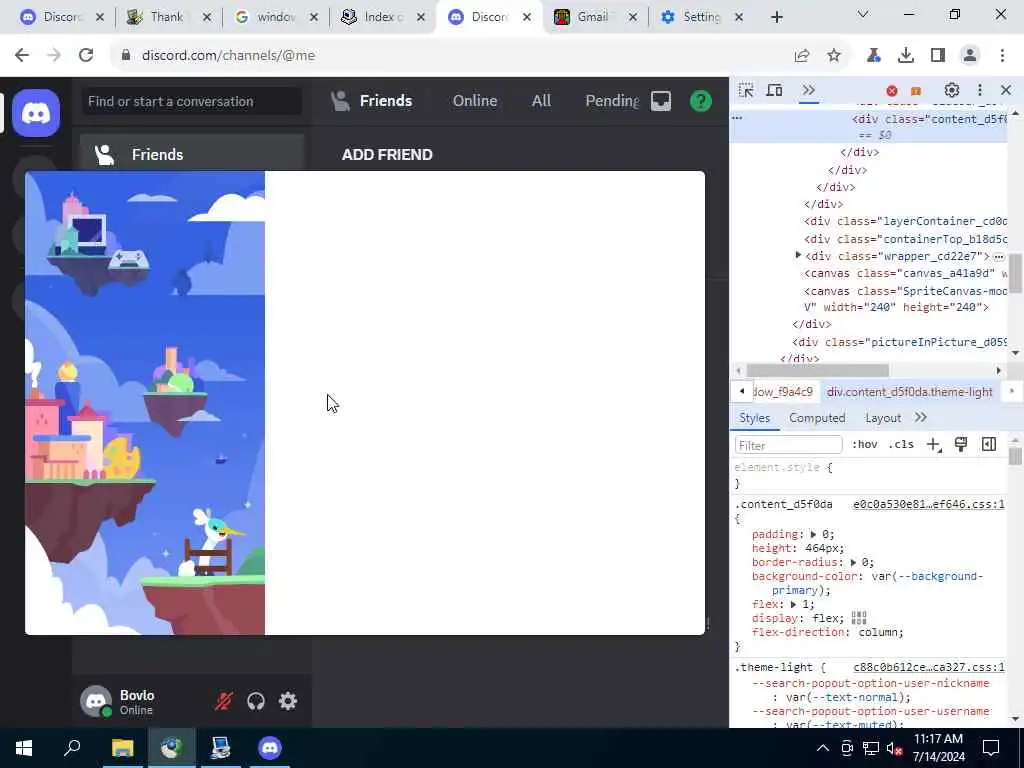
Task: Open File Explorer from taskbar
Action: point(122,748)
